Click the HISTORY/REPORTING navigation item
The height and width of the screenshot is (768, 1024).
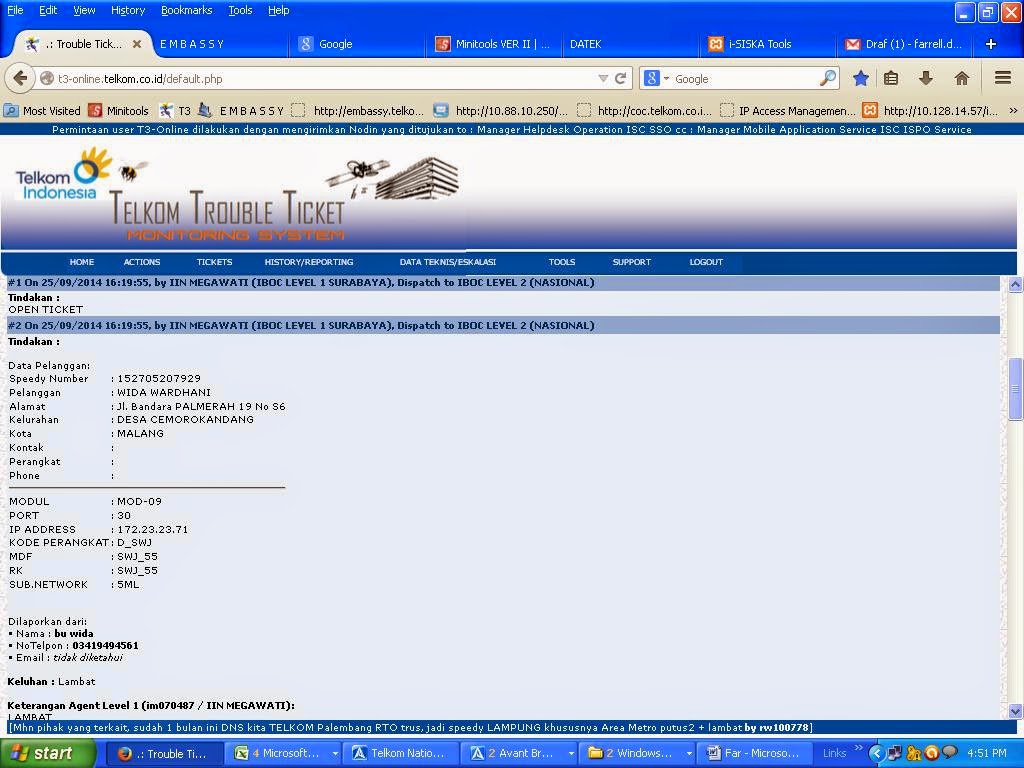click(x=309, y=262)
